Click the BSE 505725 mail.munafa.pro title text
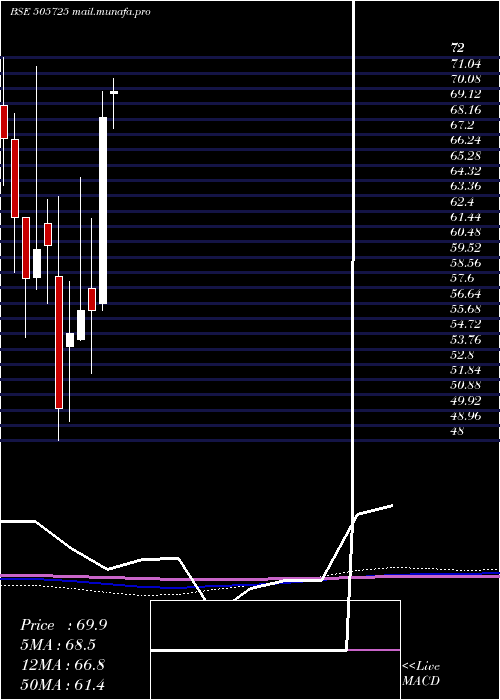The height and width of the screenshot is (700, 500). tap(80, 12)
